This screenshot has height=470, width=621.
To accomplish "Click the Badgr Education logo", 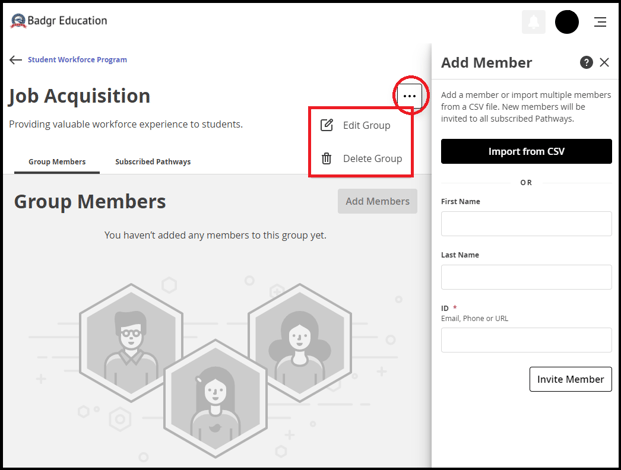I will (59, 21).
